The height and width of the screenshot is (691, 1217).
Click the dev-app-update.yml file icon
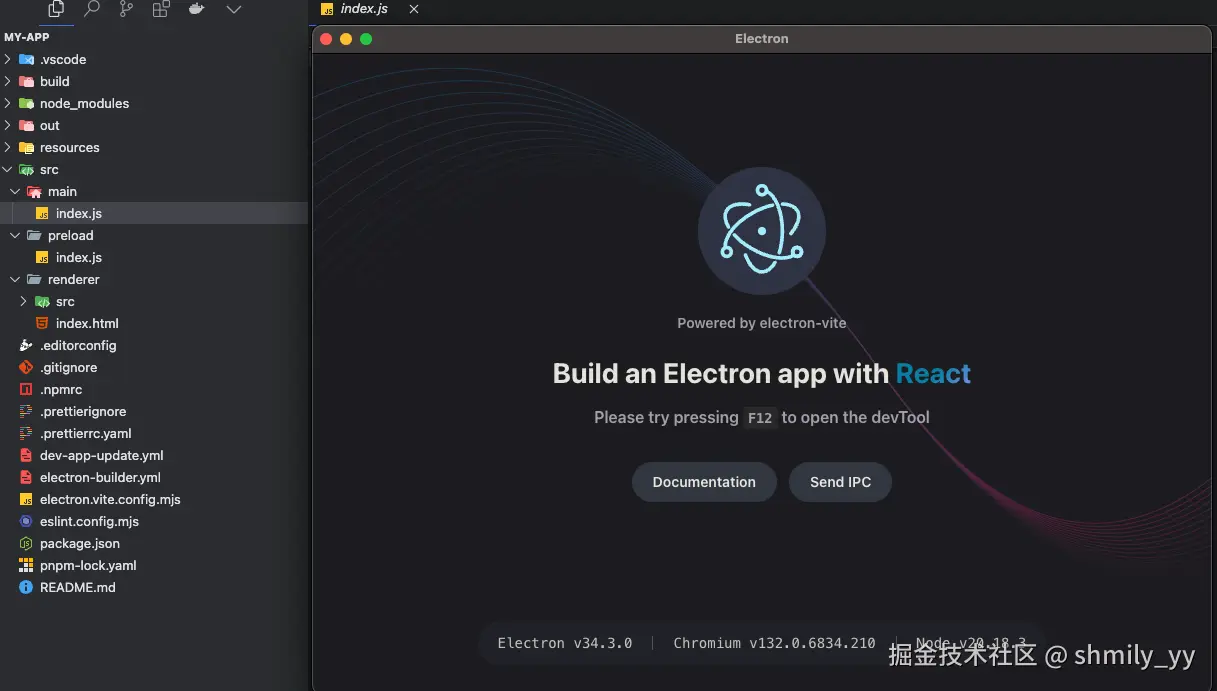point(26,455)
